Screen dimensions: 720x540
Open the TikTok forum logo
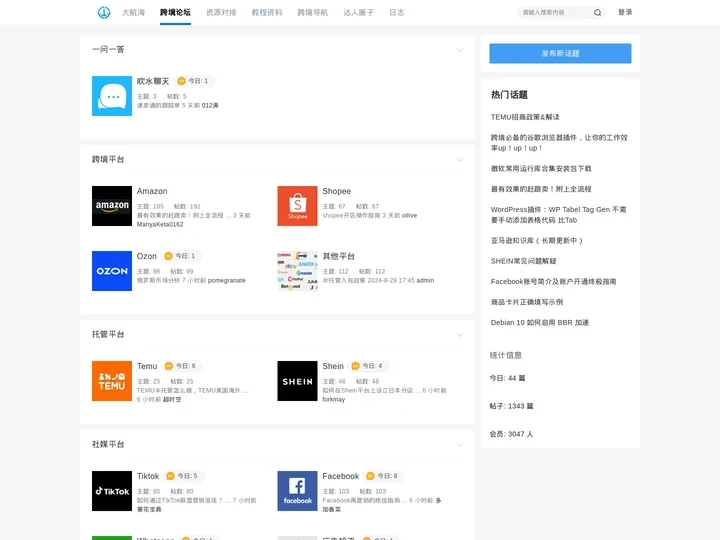112,491
